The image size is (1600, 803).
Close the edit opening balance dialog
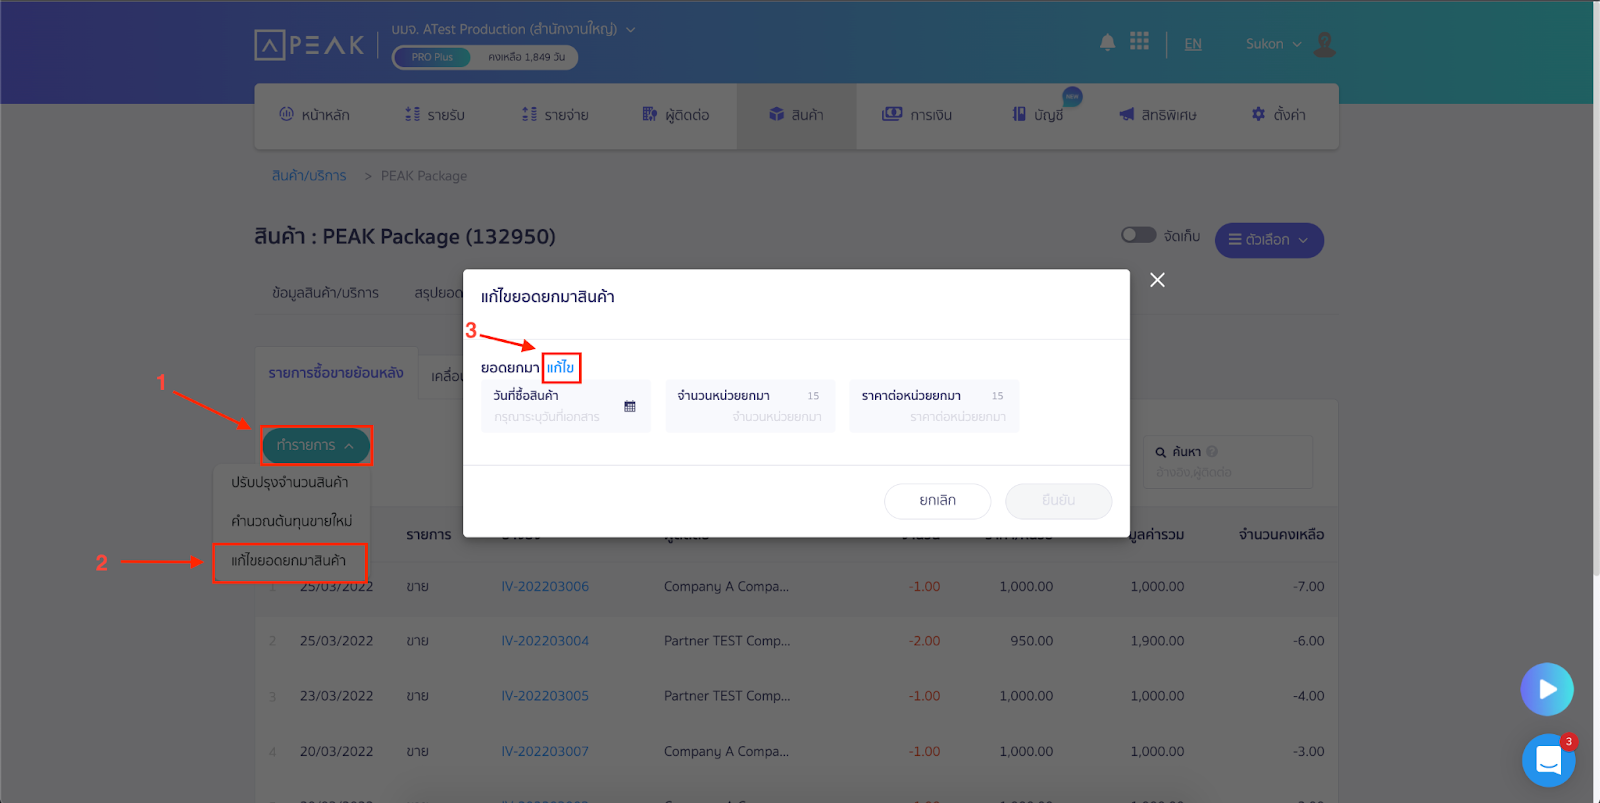[1157, 280]
